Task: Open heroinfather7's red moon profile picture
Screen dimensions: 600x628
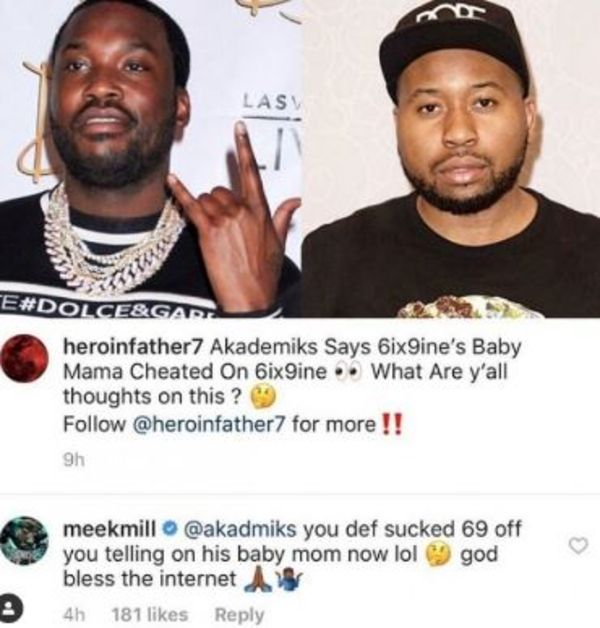Action: click(24, 359)
